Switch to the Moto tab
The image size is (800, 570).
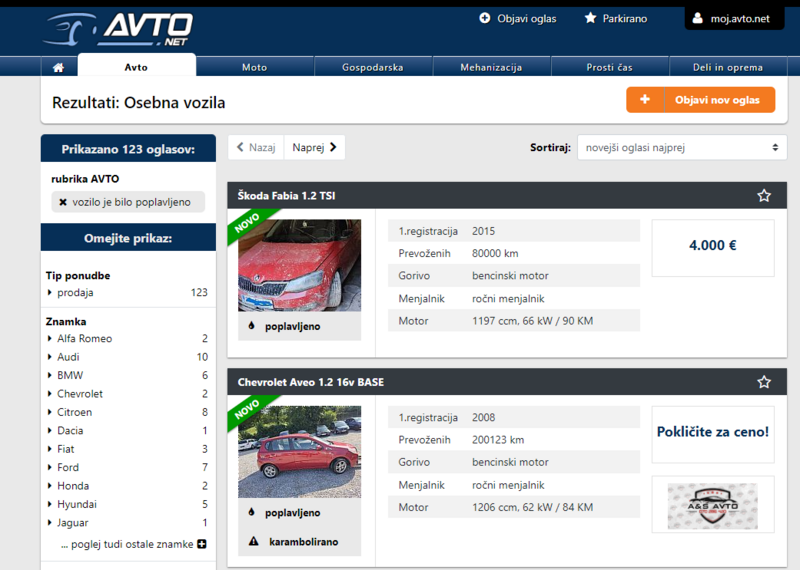point(254,67)
